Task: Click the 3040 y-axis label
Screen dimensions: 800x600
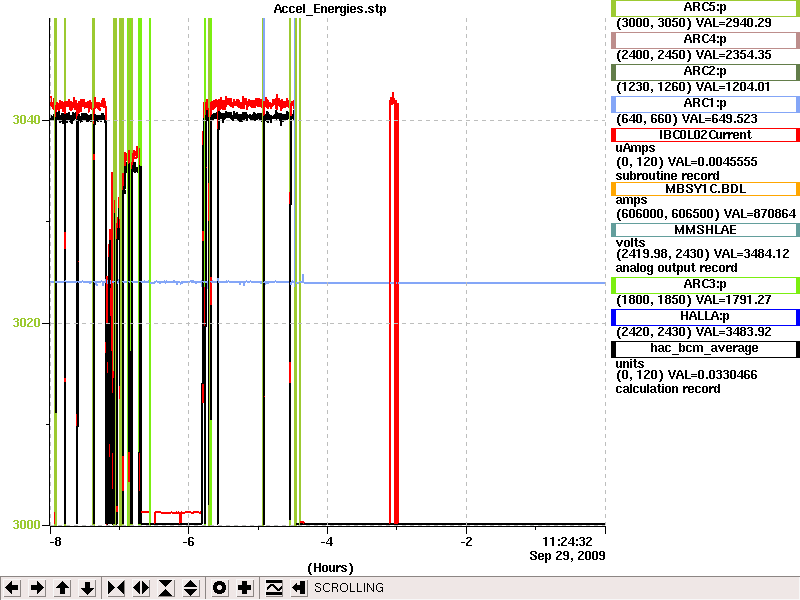Action: pyautogui.click(x=26, y=120)
